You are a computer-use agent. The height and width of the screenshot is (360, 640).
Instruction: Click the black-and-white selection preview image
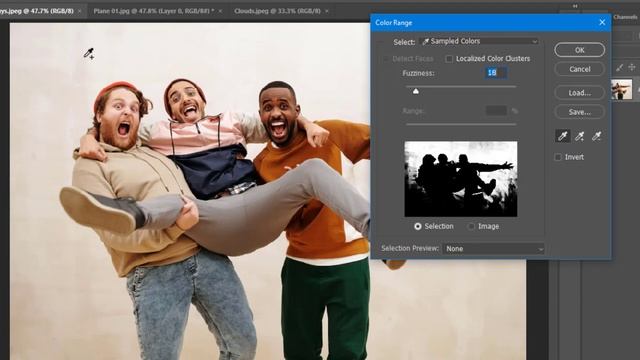461,179
